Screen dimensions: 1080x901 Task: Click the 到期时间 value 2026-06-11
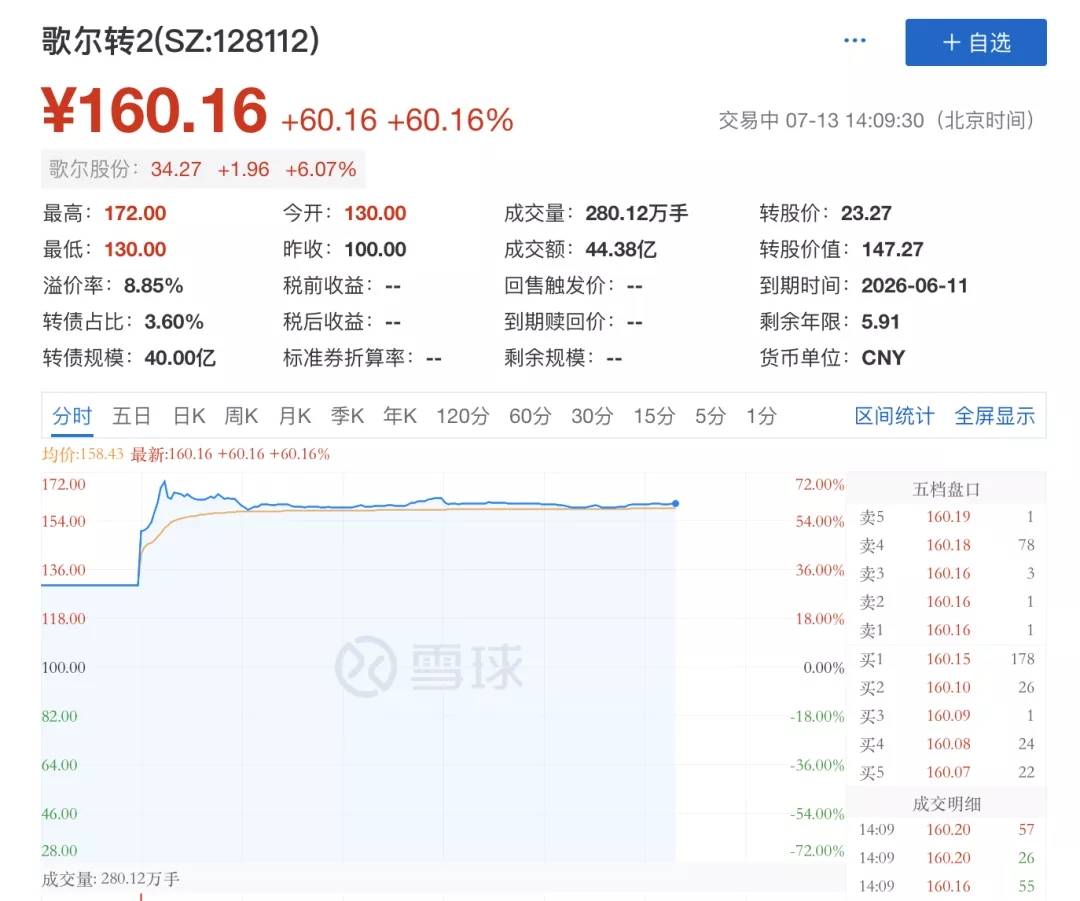(x=915, y=286)
